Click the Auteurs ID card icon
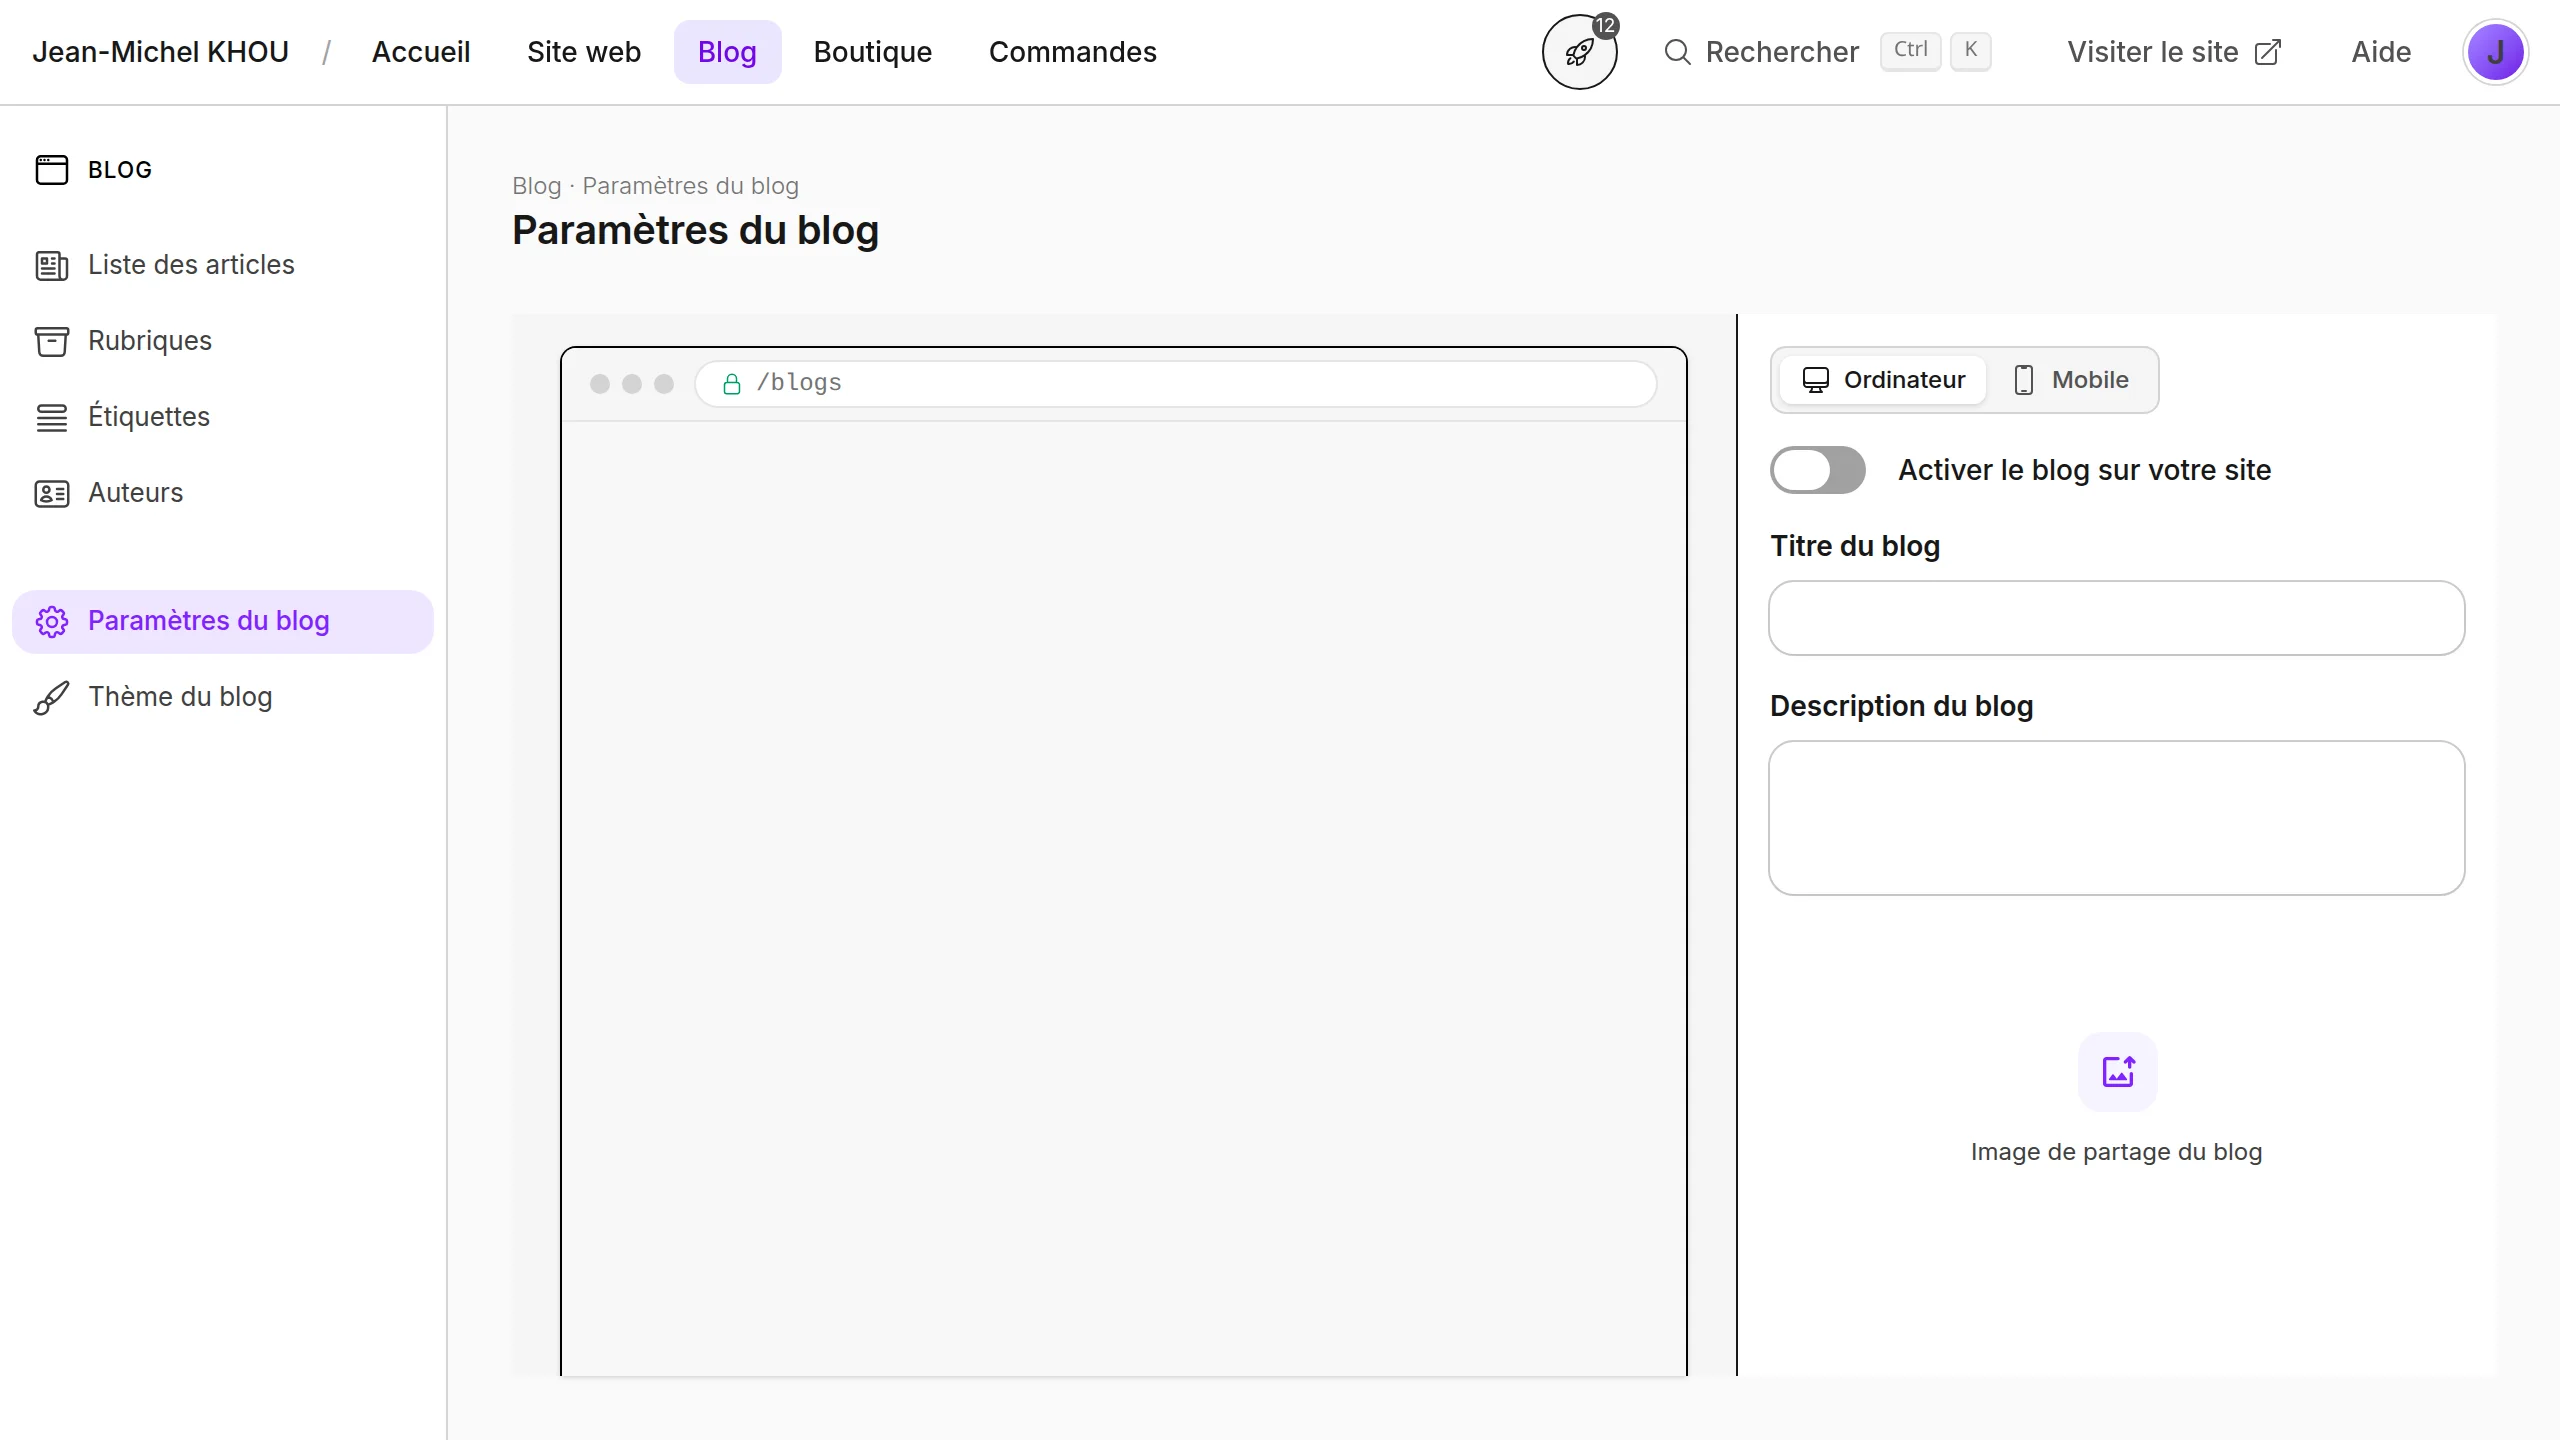Screen dimensions: 2560x1440 pos(51,493)
